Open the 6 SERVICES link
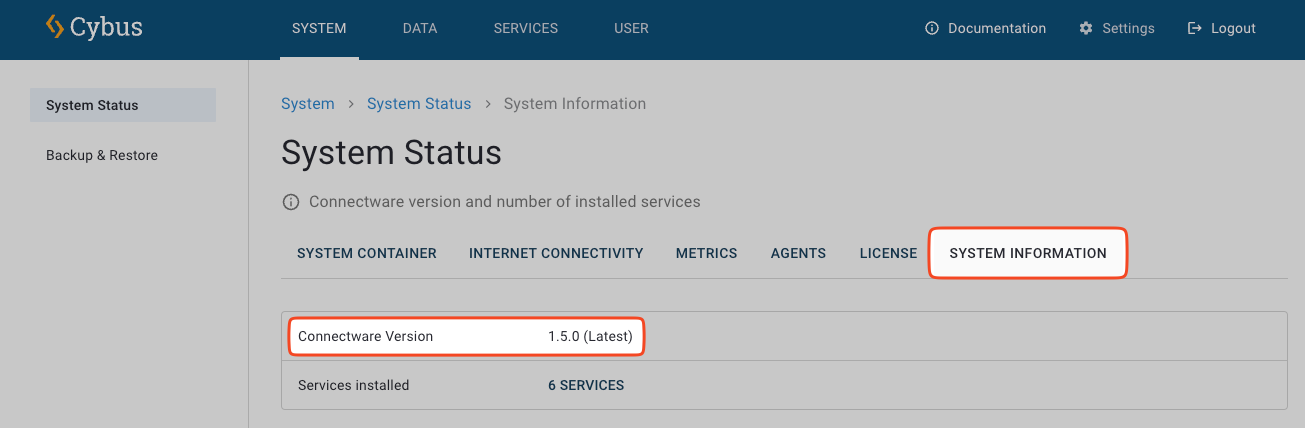Screen dimensions: 1305x428 tap(586, 386)
